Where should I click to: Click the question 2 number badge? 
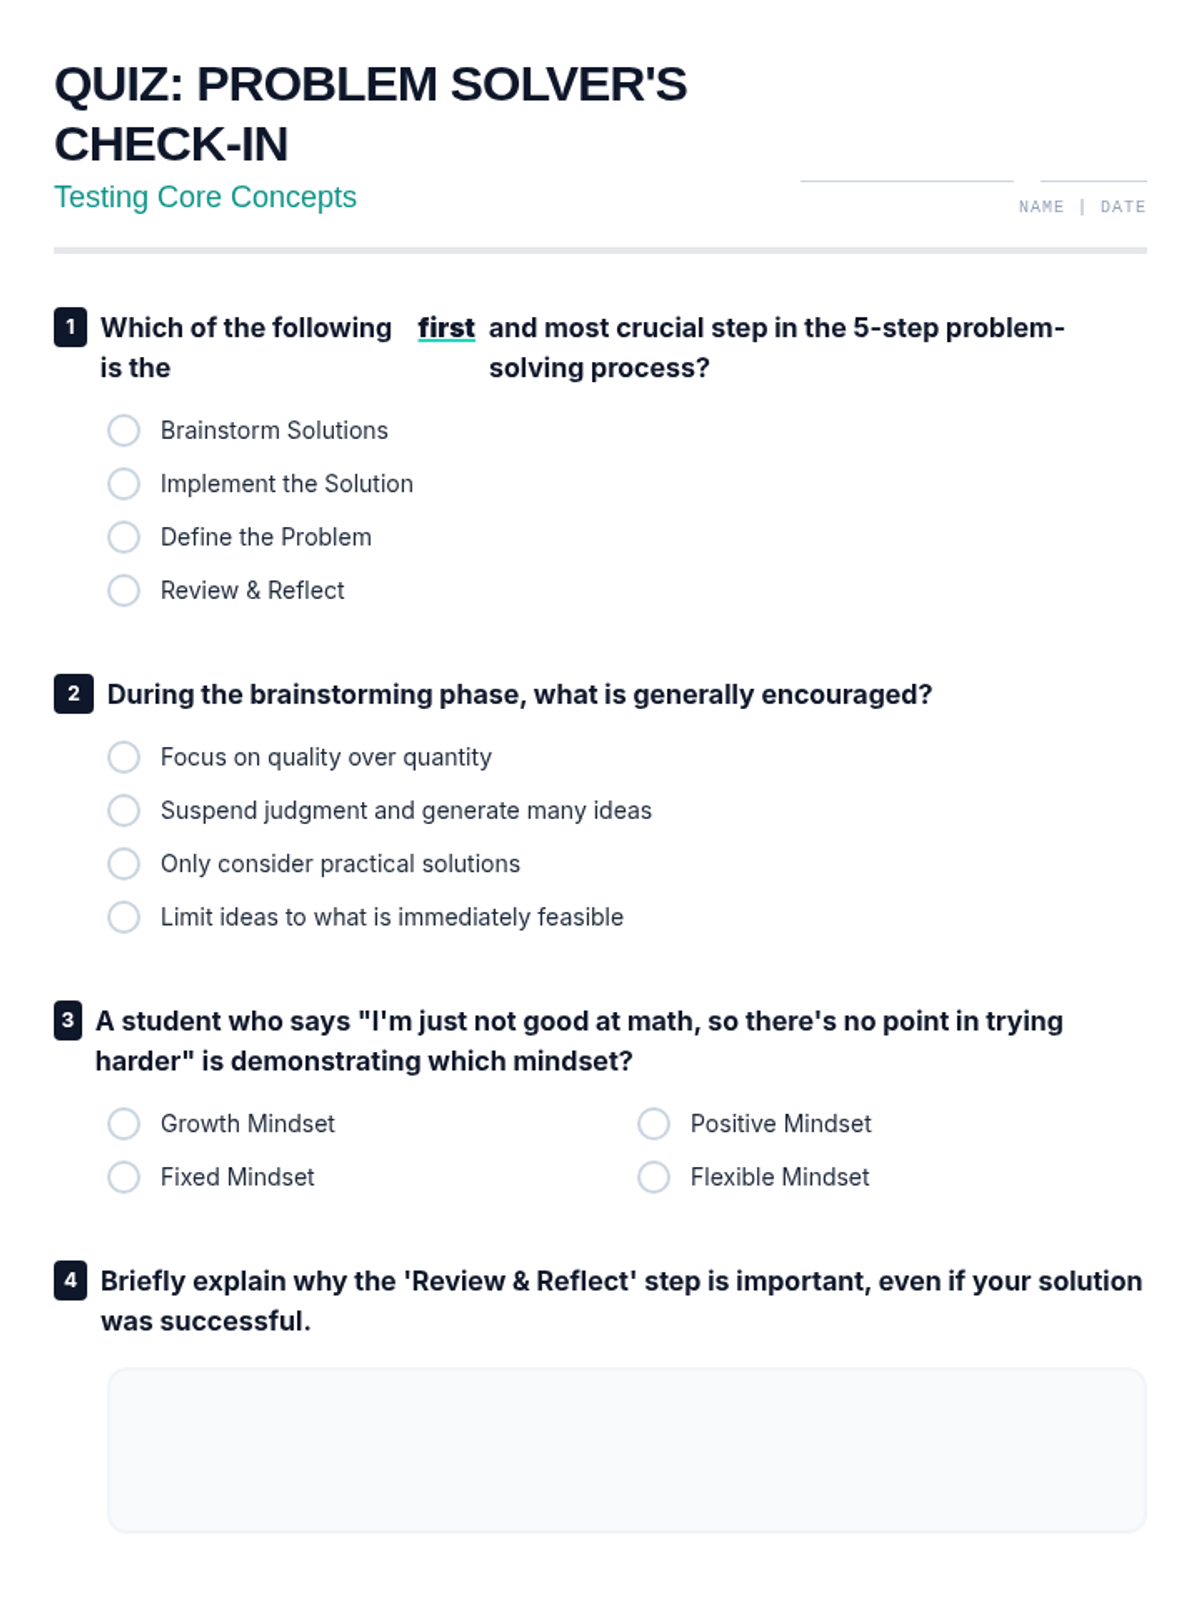point(73,694)
